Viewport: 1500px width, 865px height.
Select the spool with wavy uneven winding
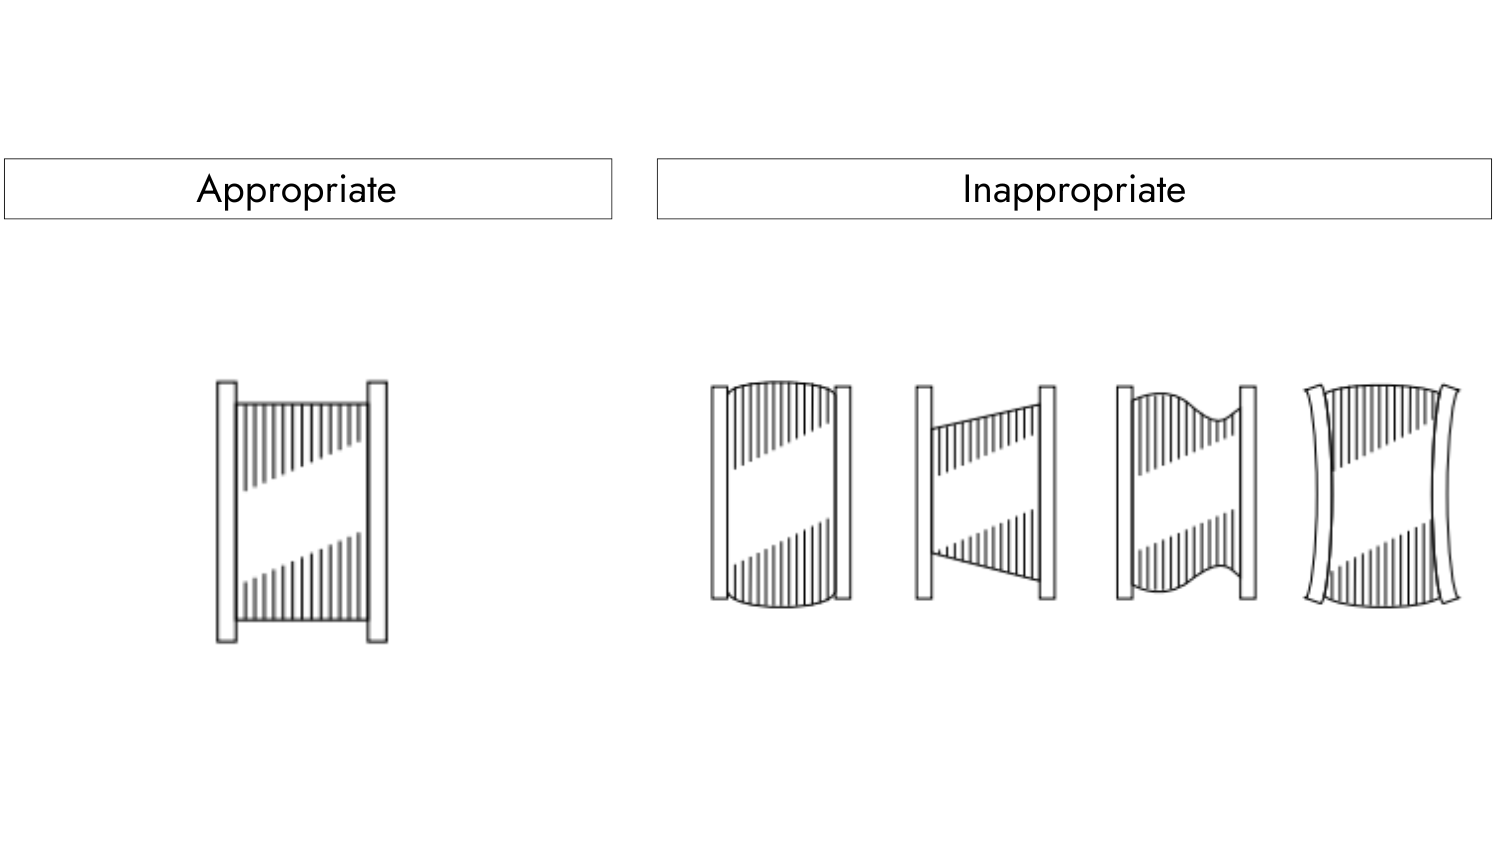coord(1186,493)
